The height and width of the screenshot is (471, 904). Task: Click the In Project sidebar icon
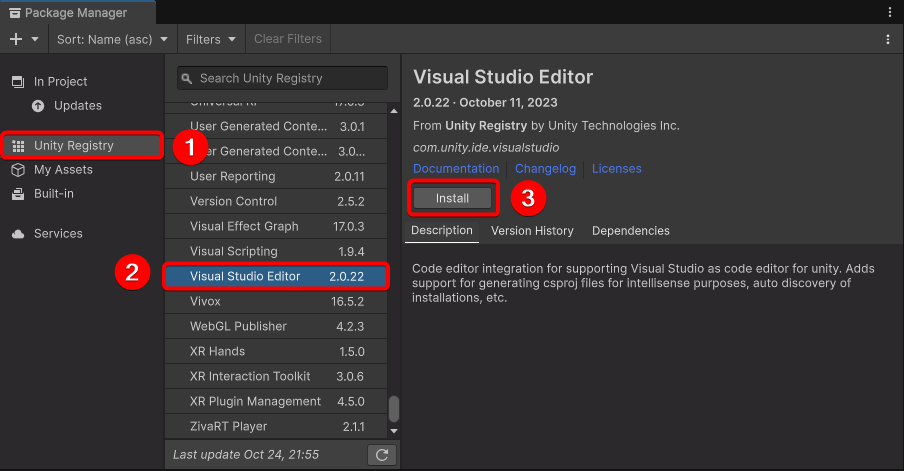pos(17,82)
